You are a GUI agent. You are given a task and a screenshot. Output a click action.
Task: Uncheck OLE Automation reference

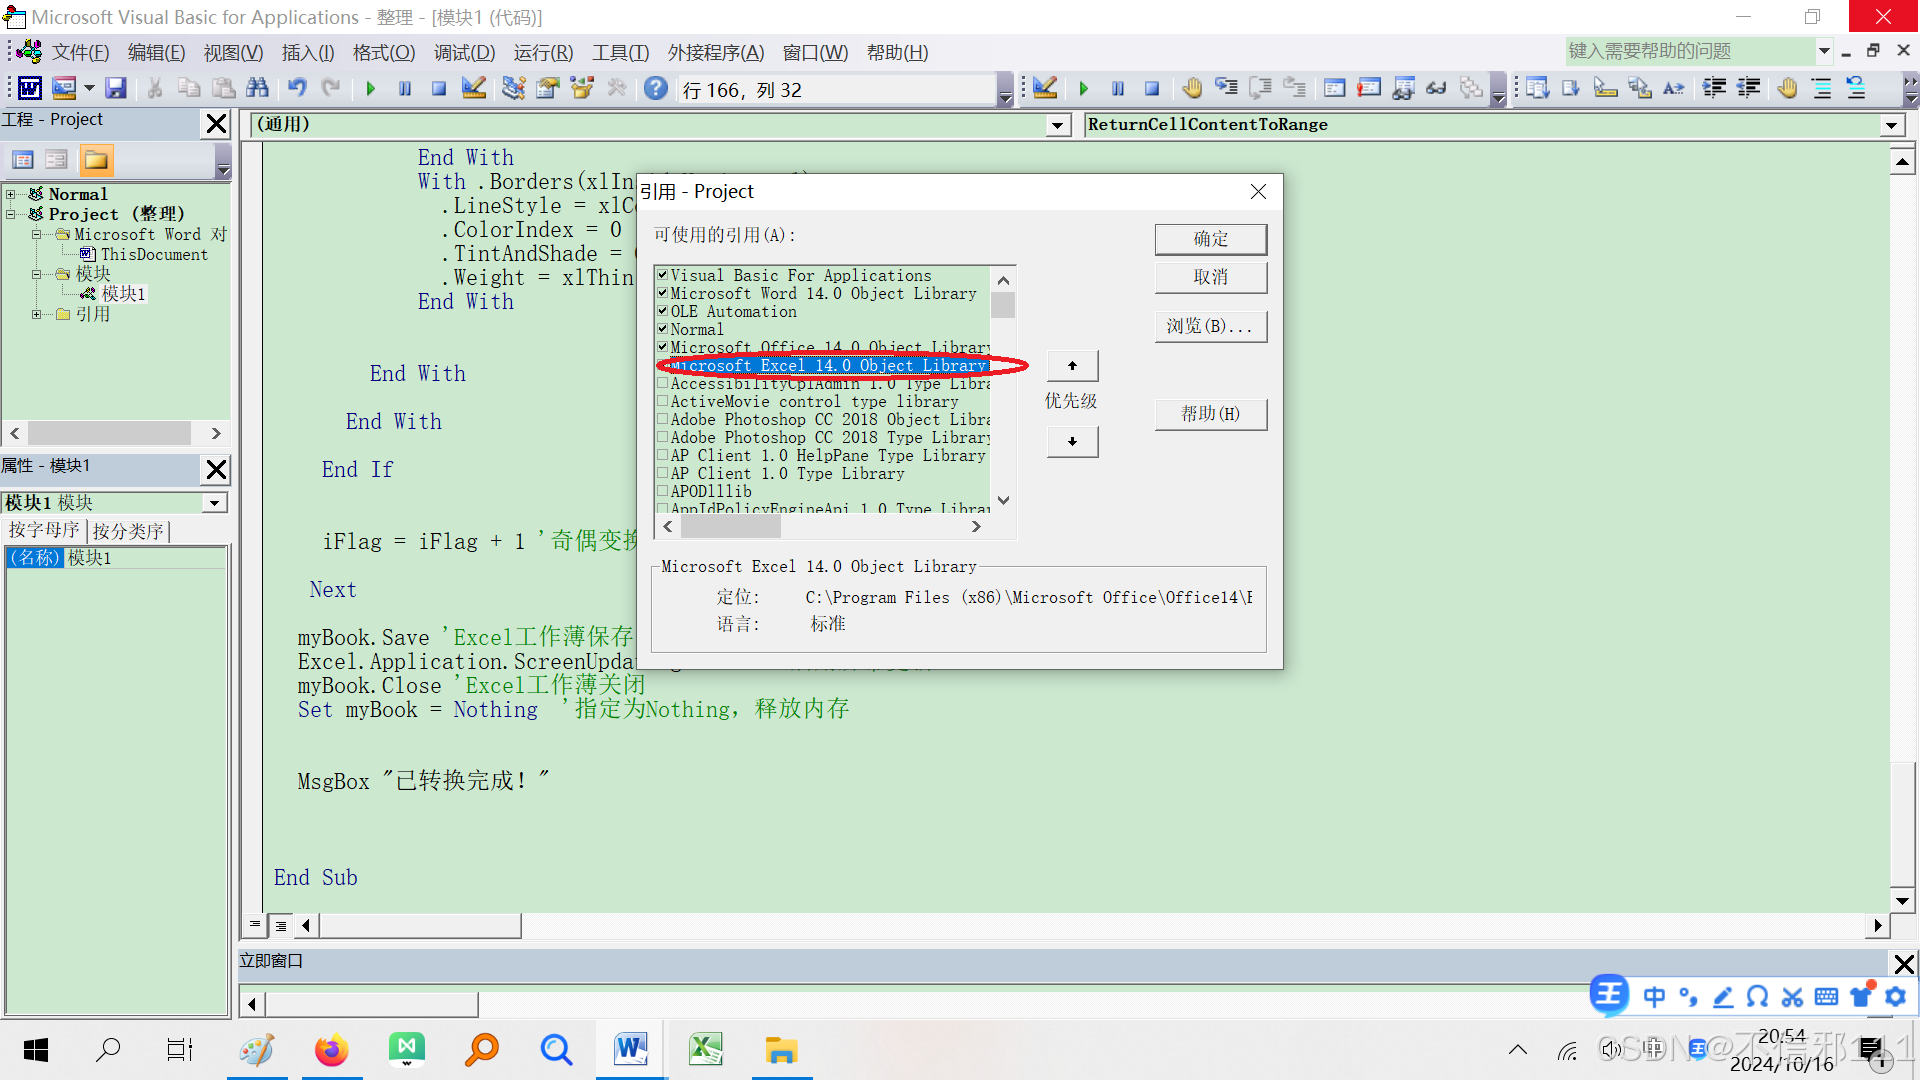[662, 312]
